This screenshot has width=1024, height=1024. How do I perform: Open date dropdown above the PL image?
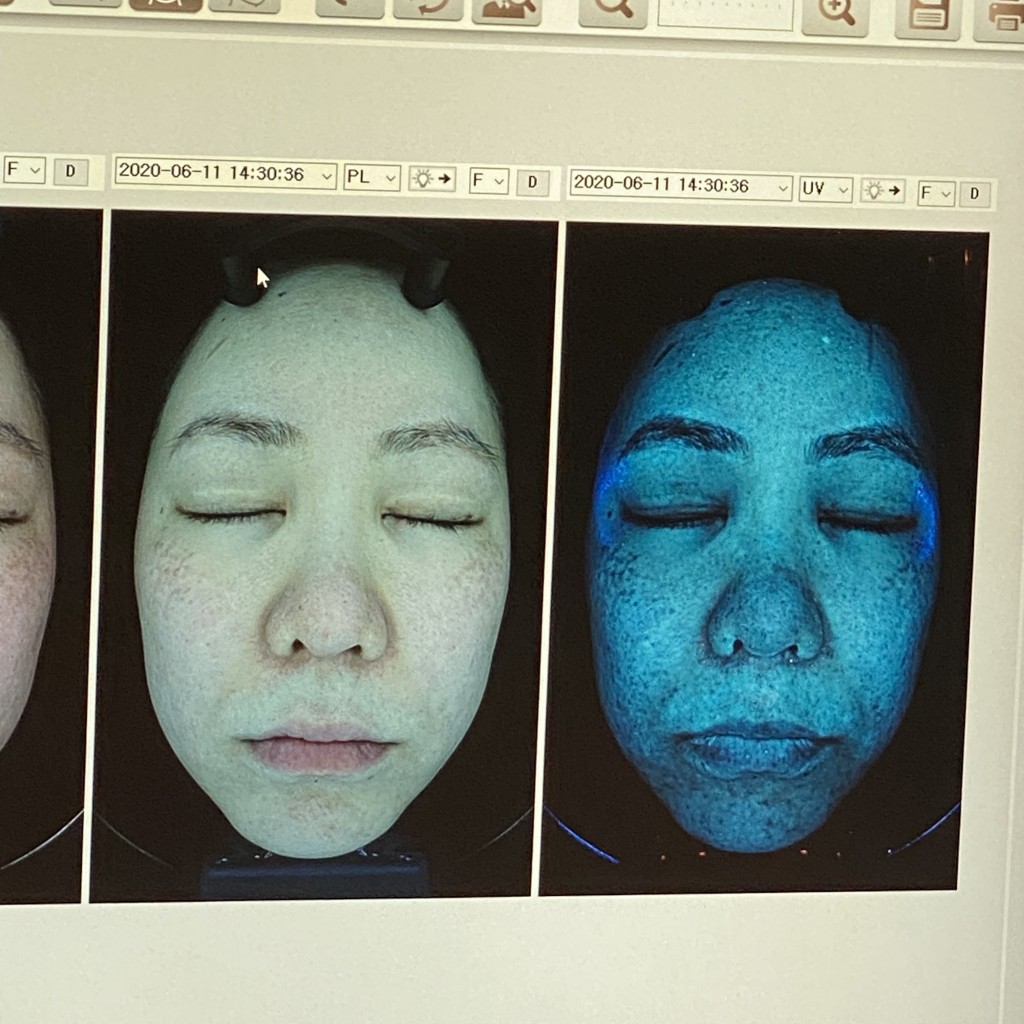point(225,174)
